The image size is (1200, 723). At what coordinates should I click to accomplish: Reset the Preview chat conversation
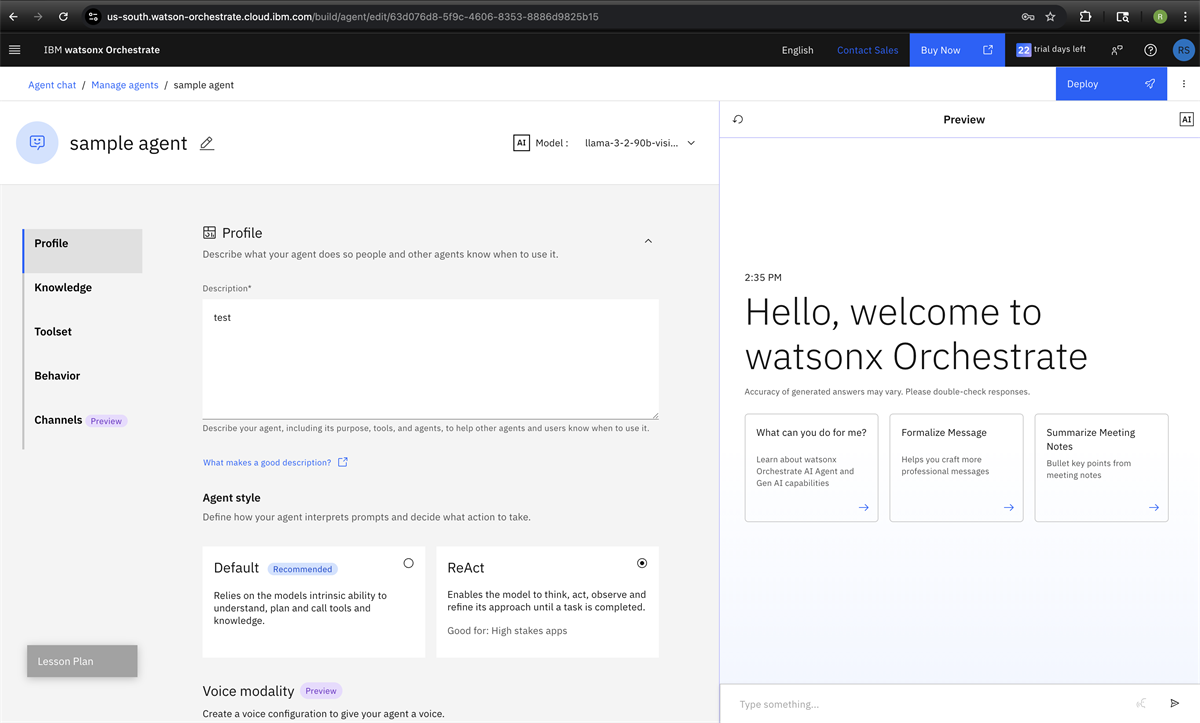pos(738,119)
